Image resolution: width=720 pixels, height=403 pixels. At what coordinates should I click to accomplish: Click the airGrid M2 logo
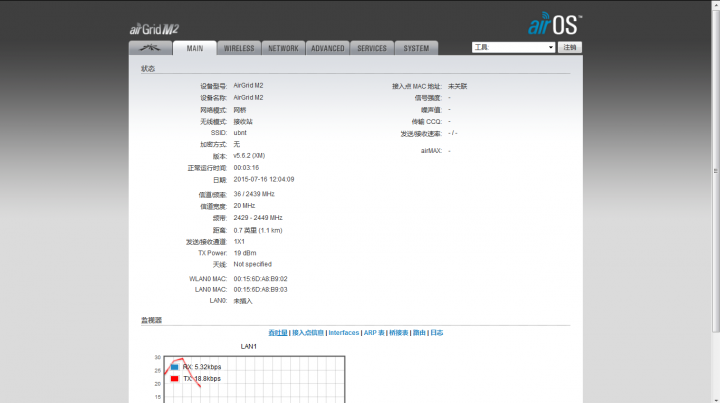point(154,30)
